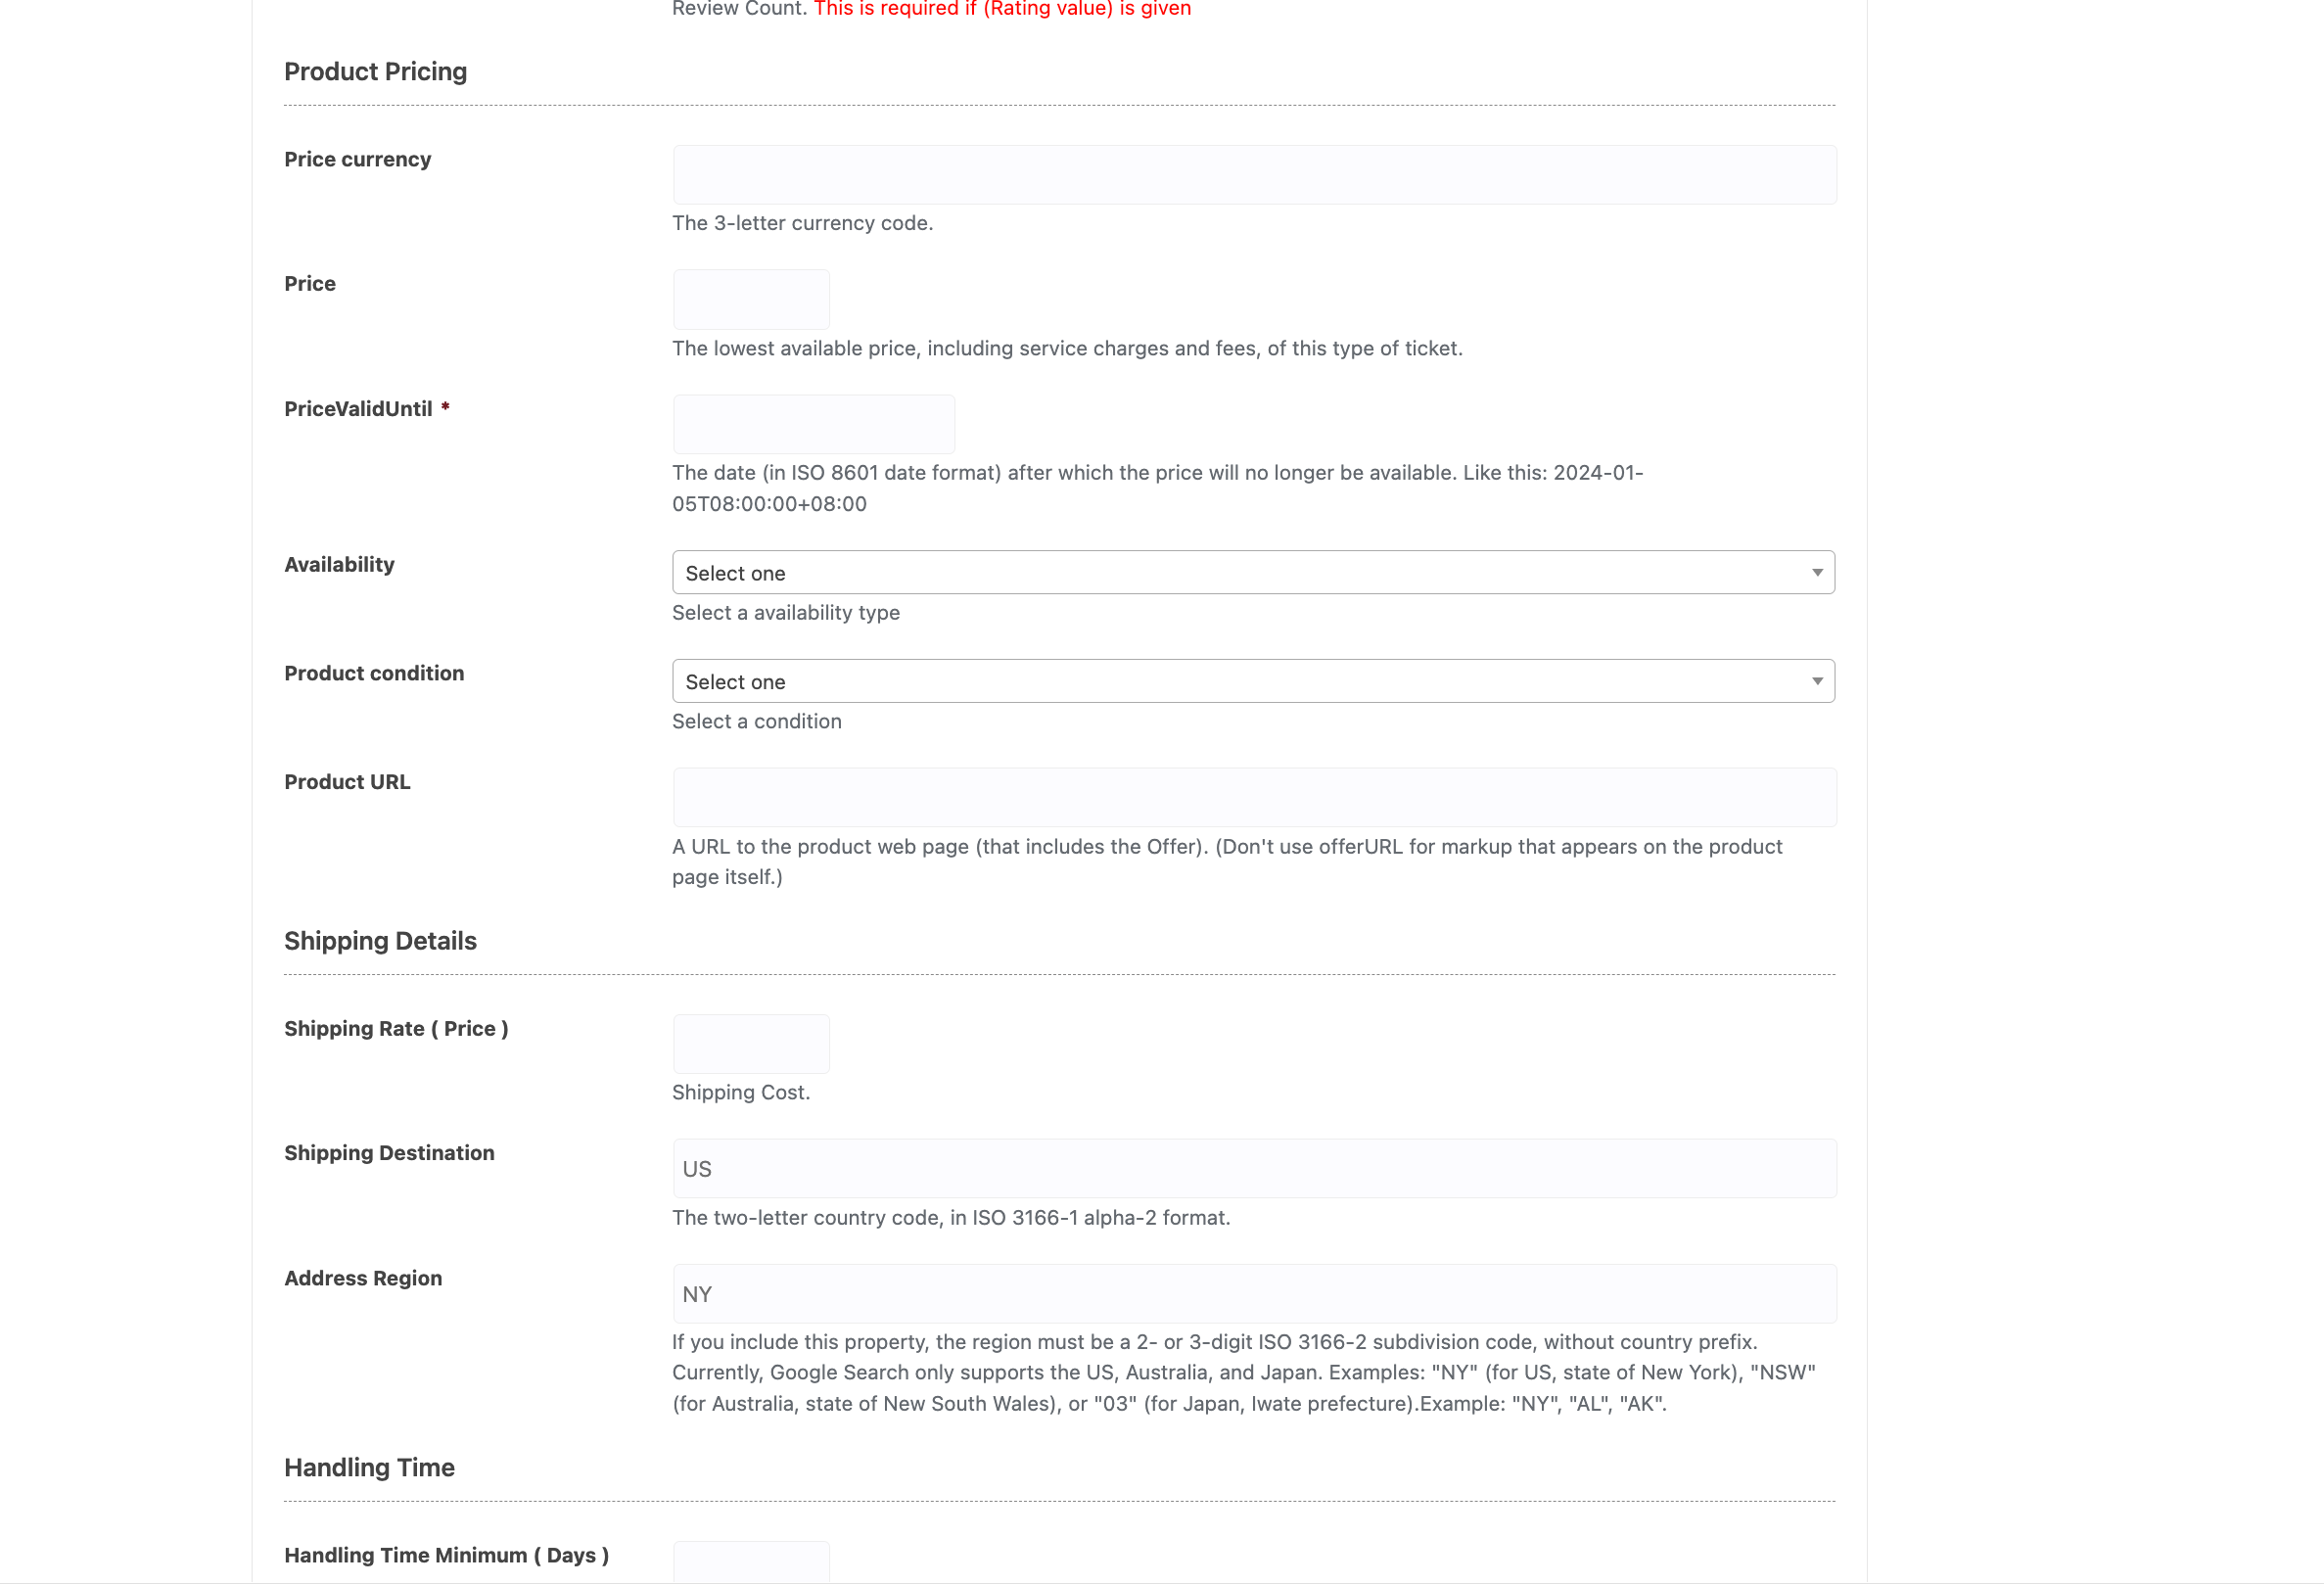The image size is (2324, 1584).
Task: Open the Availability dropdown
Action: pos(1254,573)
